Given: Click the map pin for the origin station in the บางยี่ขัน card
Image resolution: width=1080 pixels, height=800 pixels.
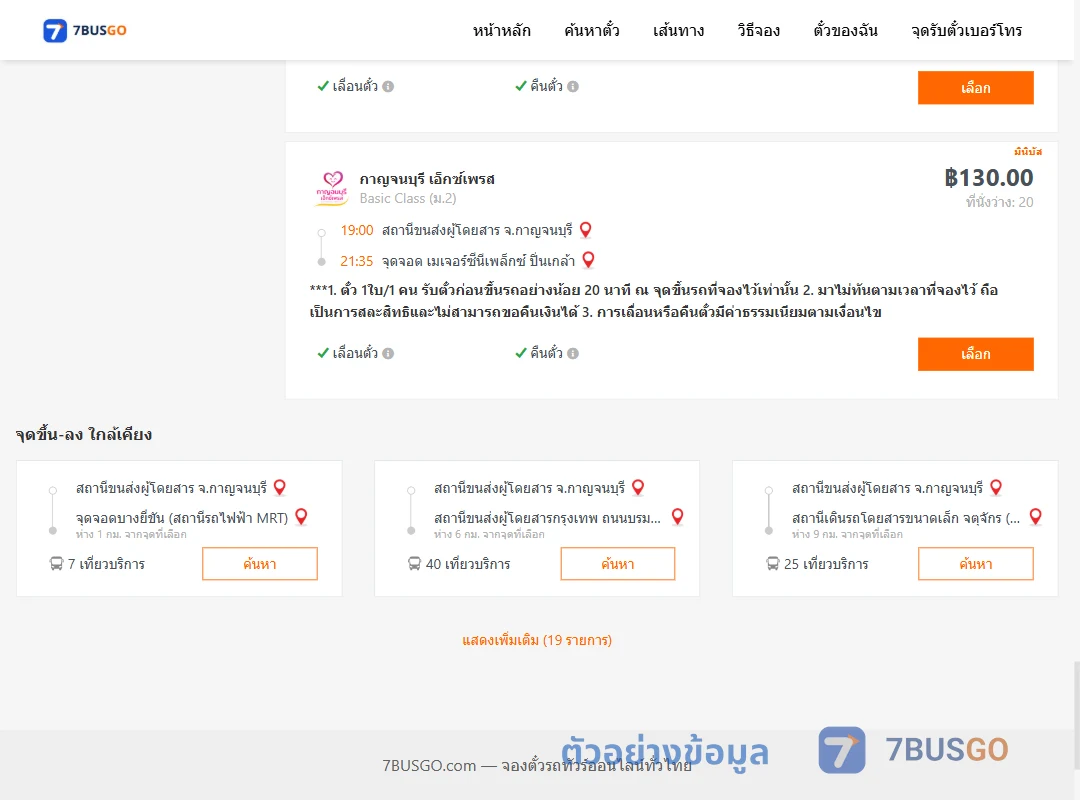Looking at the screenshot, I should click(280, 487).
